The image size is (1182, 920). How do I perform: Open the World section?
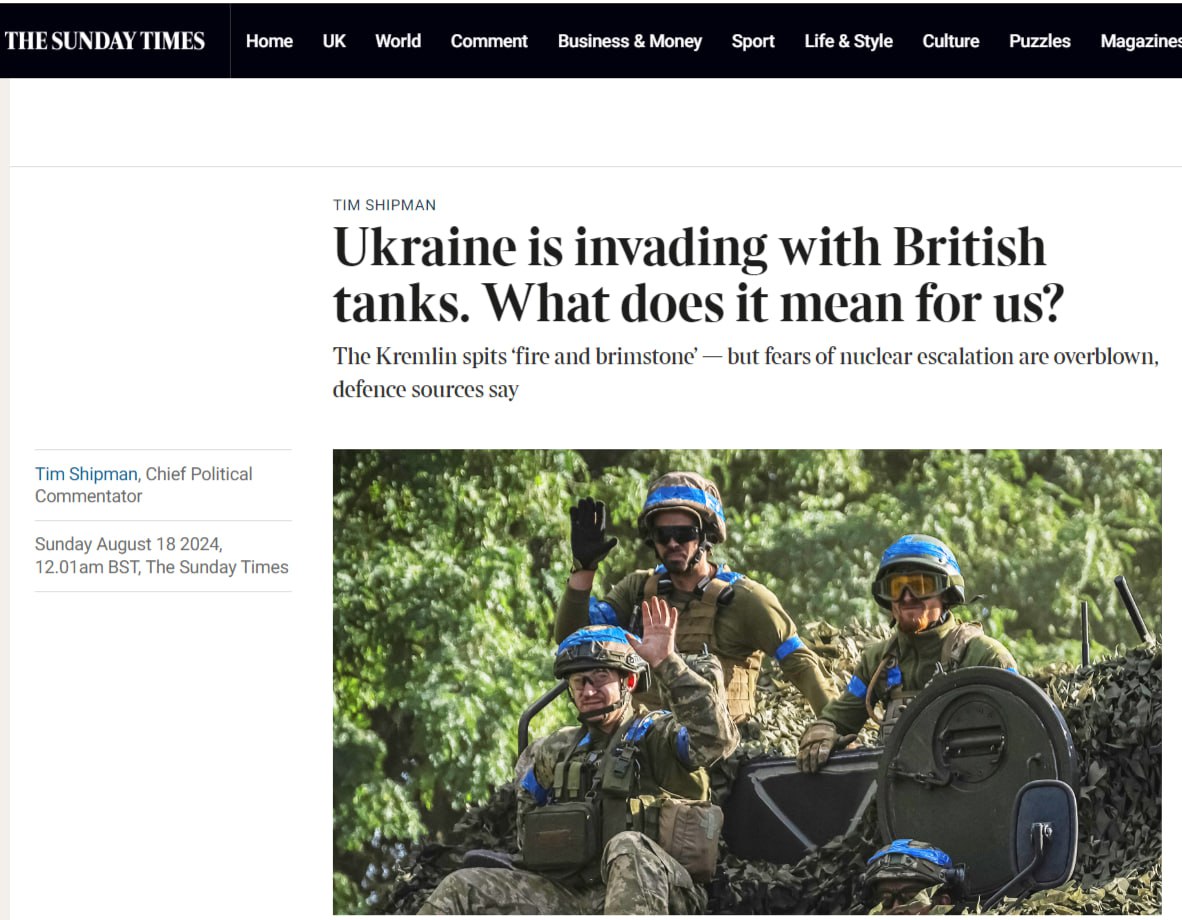pos(398,41)
